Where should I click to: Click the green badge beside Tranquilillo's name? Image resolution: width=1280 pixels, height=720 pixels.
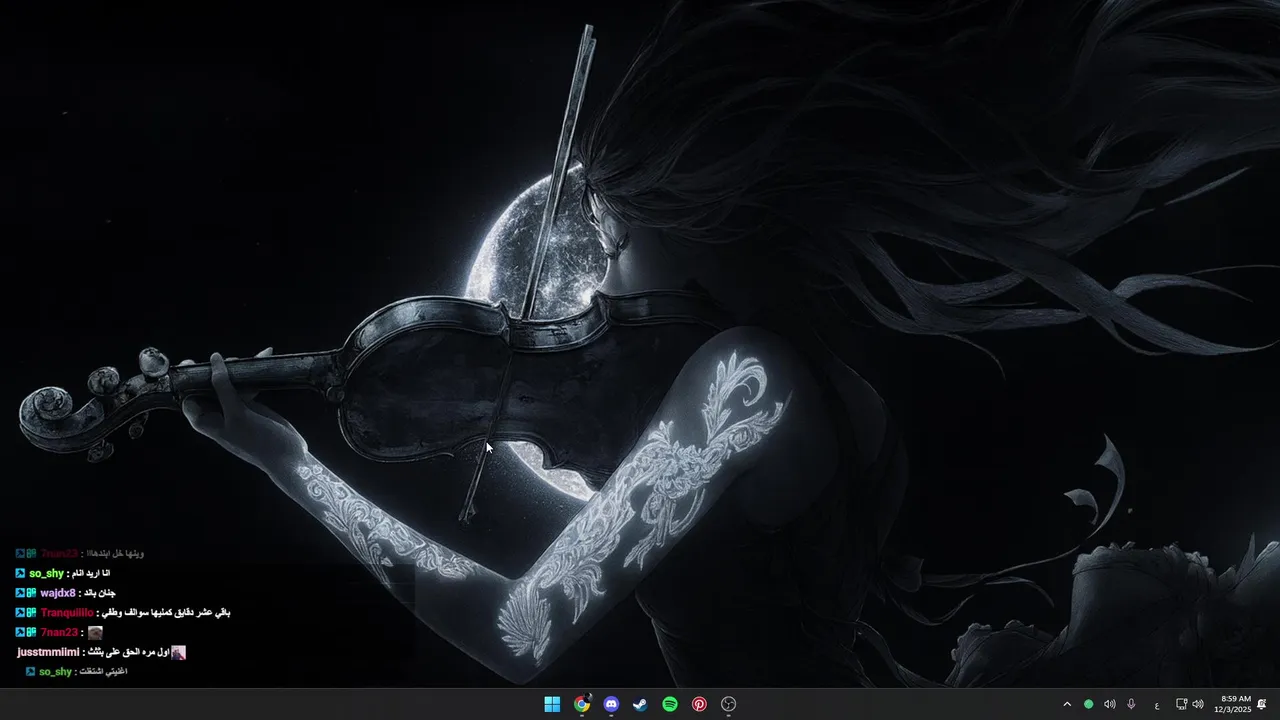(32, 612)
